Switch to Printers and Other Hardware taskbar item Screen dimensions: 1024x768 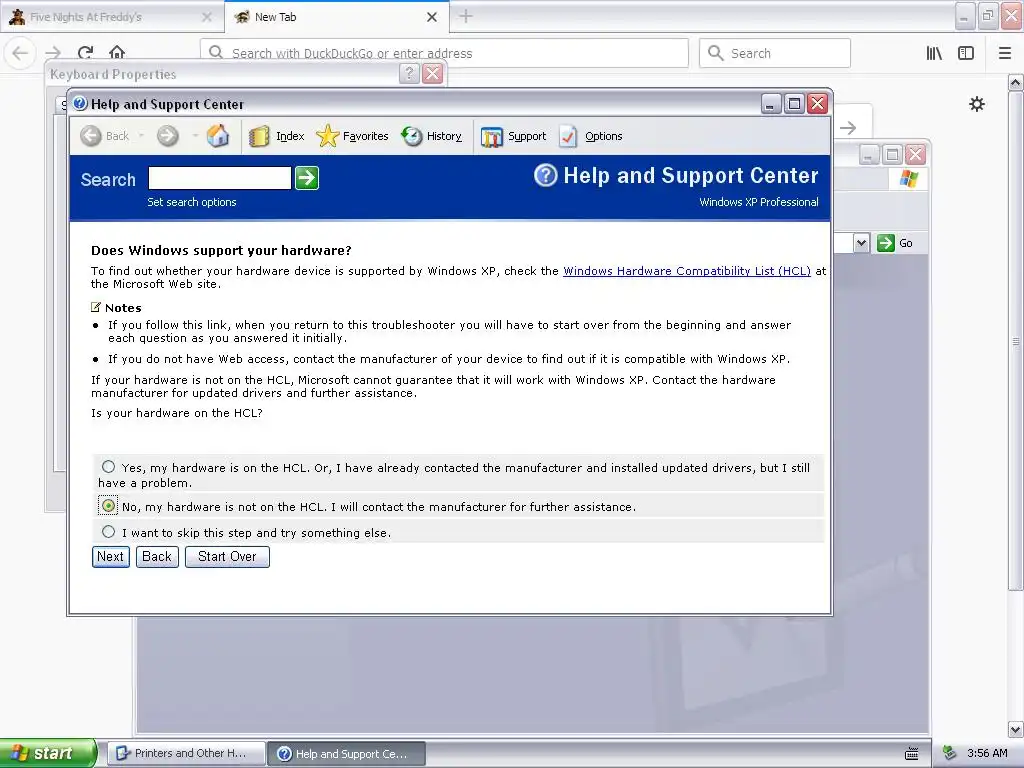tap(186, 753)
